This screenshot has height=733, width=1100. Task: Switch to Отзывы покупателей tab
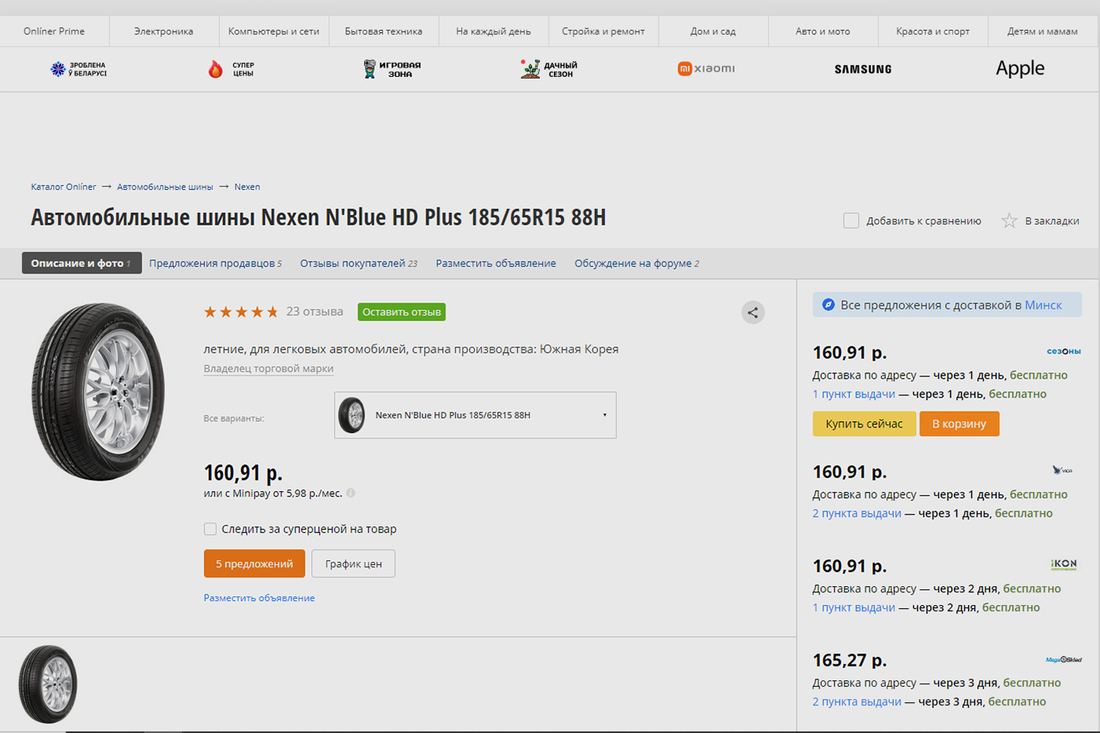click(358, 263)
